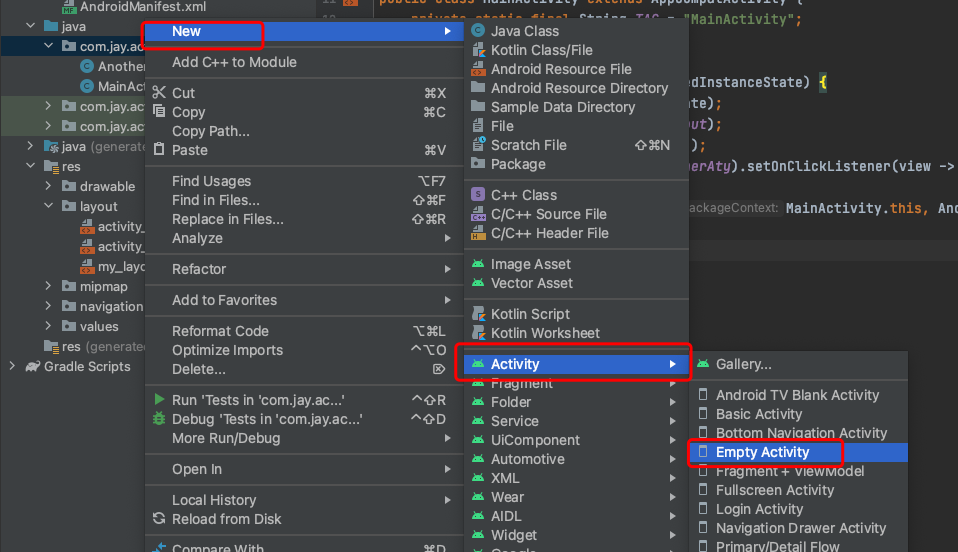The width and height of the screenshot is (958, 552).
Task: Collapse the layout folder
Action: (48, 205)
